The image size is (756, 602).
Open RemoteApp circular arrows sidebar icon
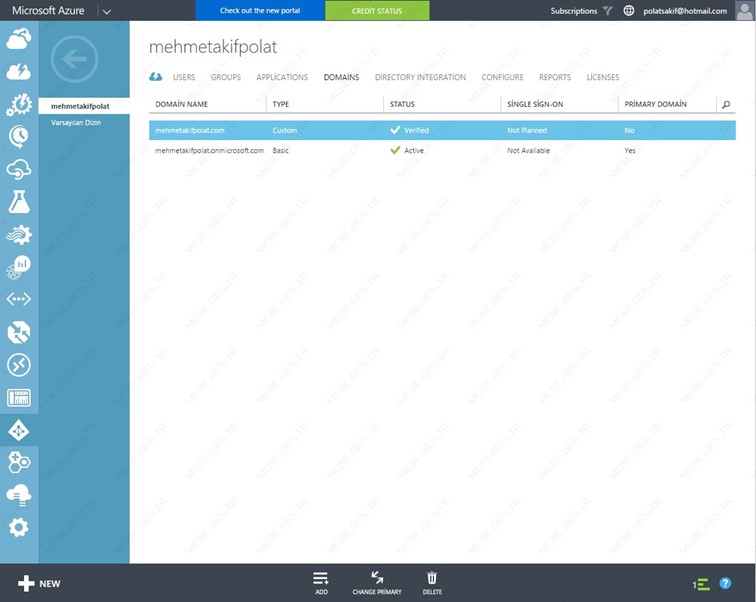[x=19, y=365]
